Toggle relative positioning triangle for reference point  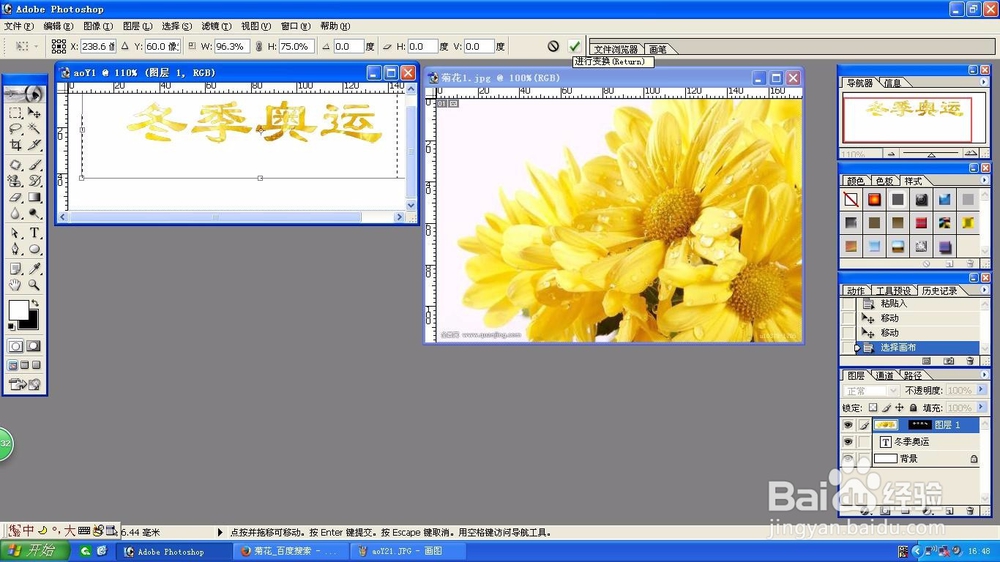125,46
